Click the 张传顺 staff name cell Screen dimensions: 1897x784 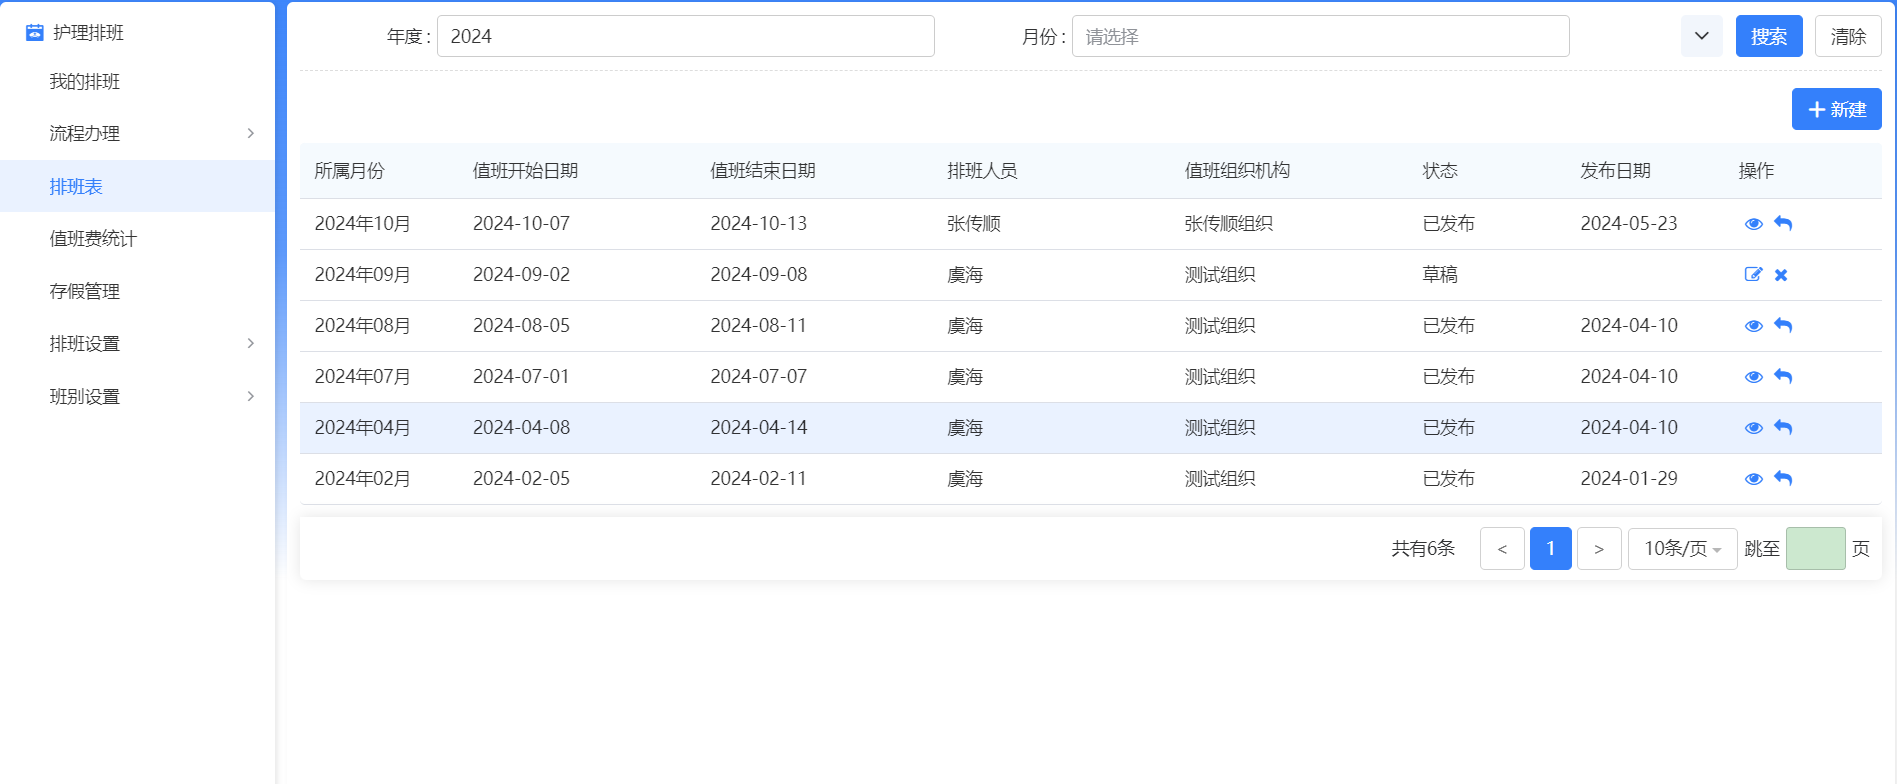(x=974, y=224)
